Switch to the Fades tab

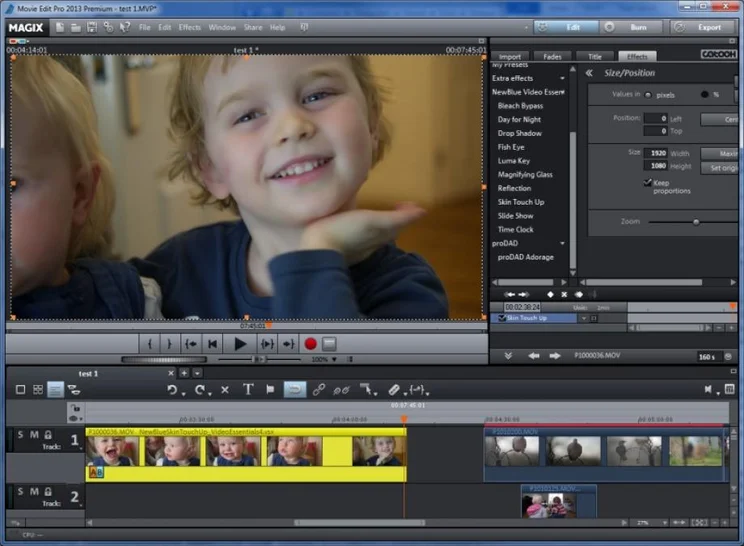(552, 57)
